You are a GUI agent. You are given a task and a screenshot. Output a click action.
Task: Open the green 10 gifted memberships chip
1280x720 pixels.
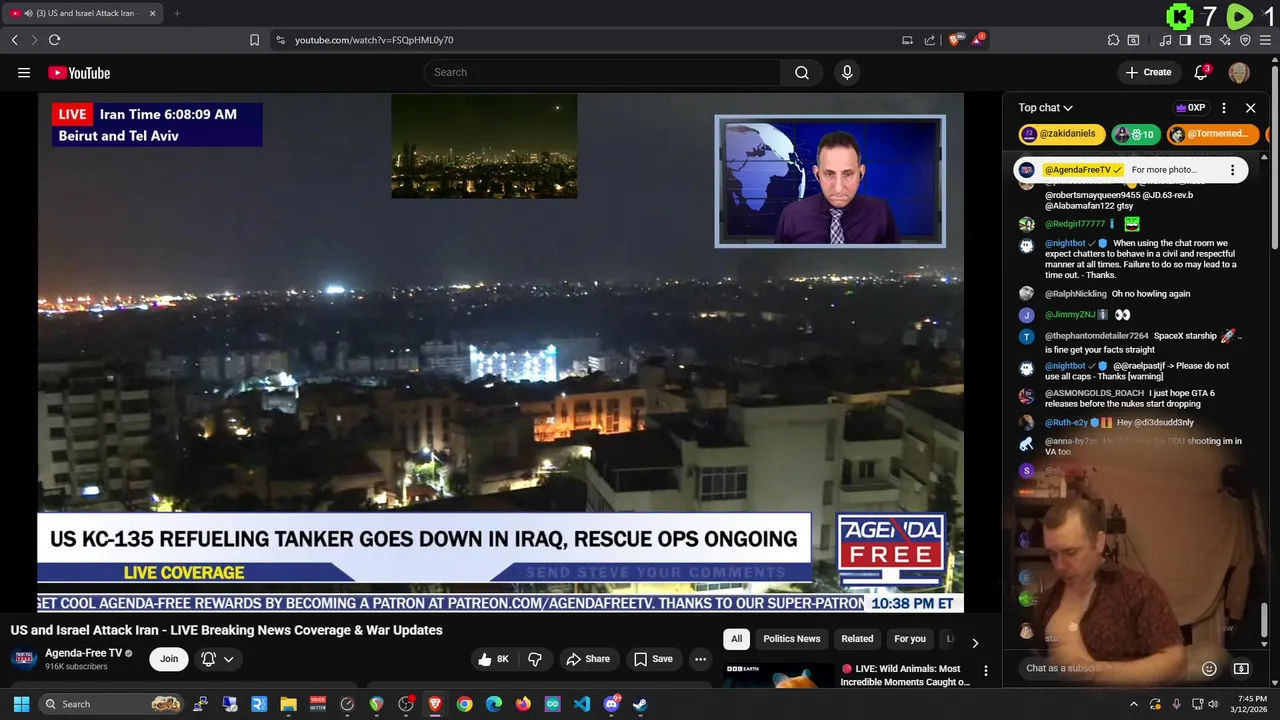click(x=1134, y=134)
